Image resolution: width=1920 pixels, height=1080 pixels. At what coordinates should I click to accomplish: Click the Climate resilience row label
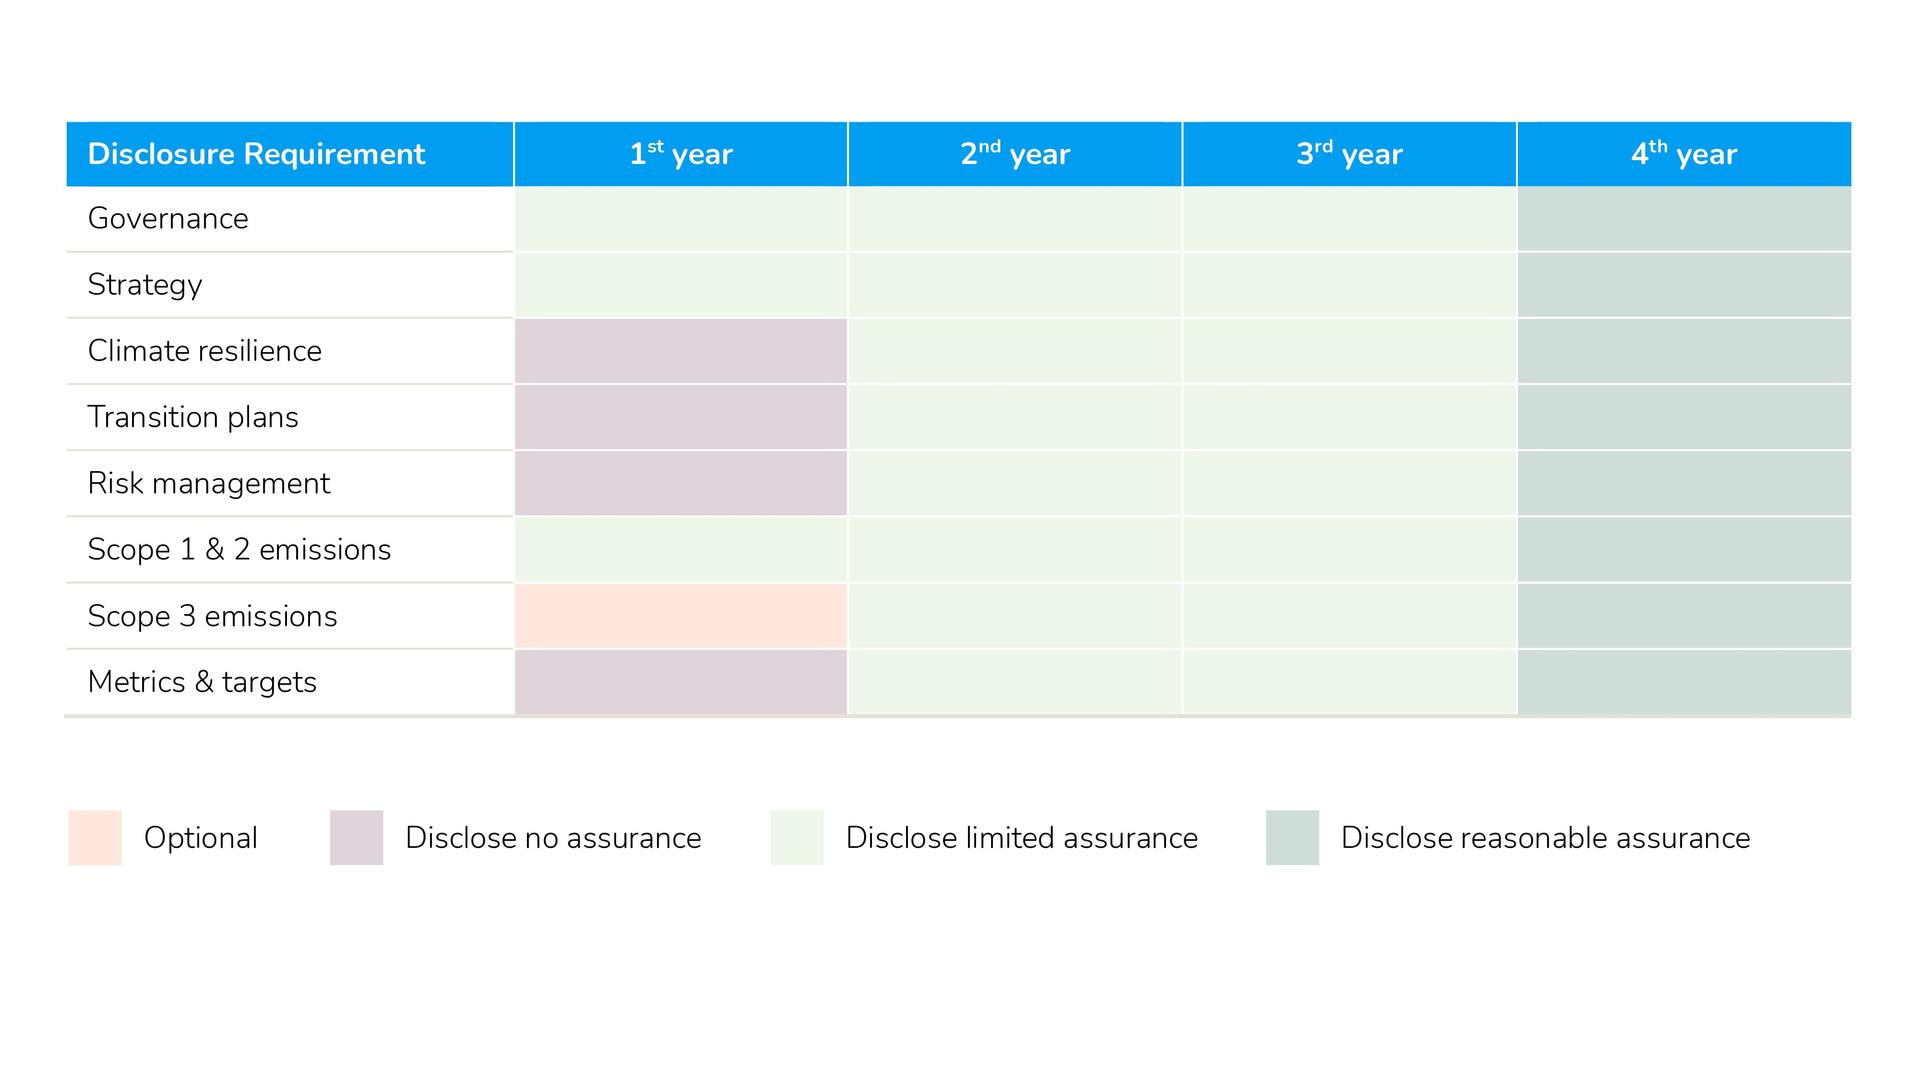point(205,351)
